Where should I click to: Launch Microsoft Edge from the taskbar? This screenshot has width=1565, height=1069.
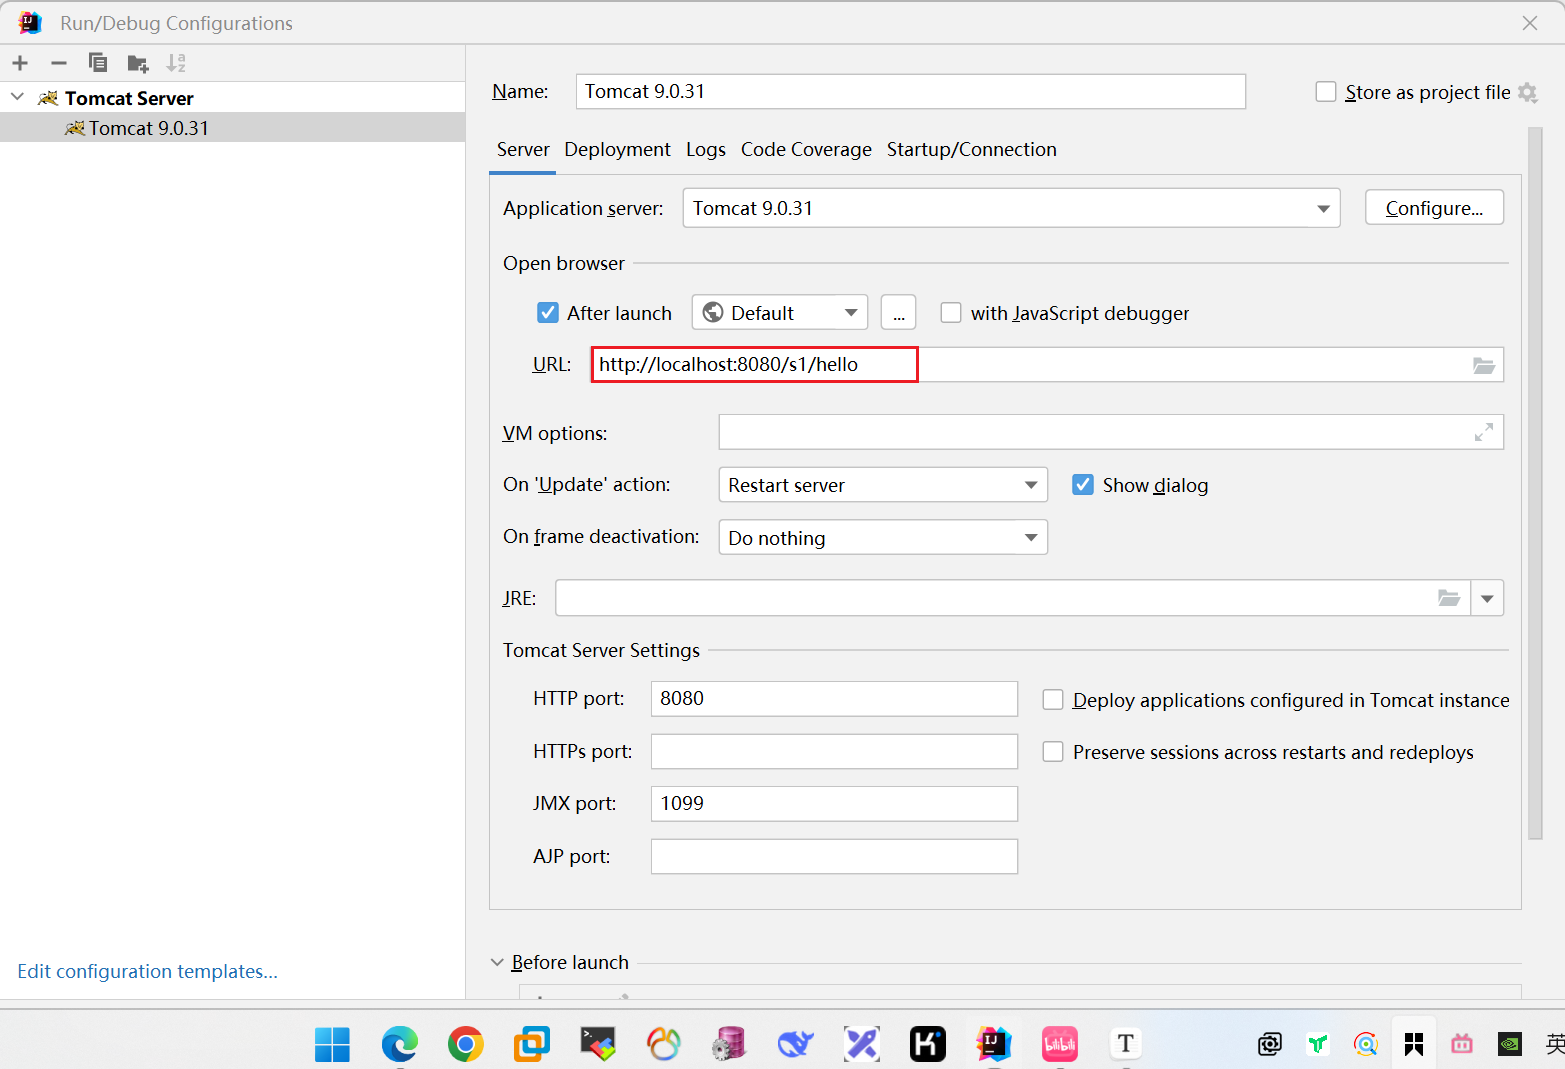pos(400,1044)
